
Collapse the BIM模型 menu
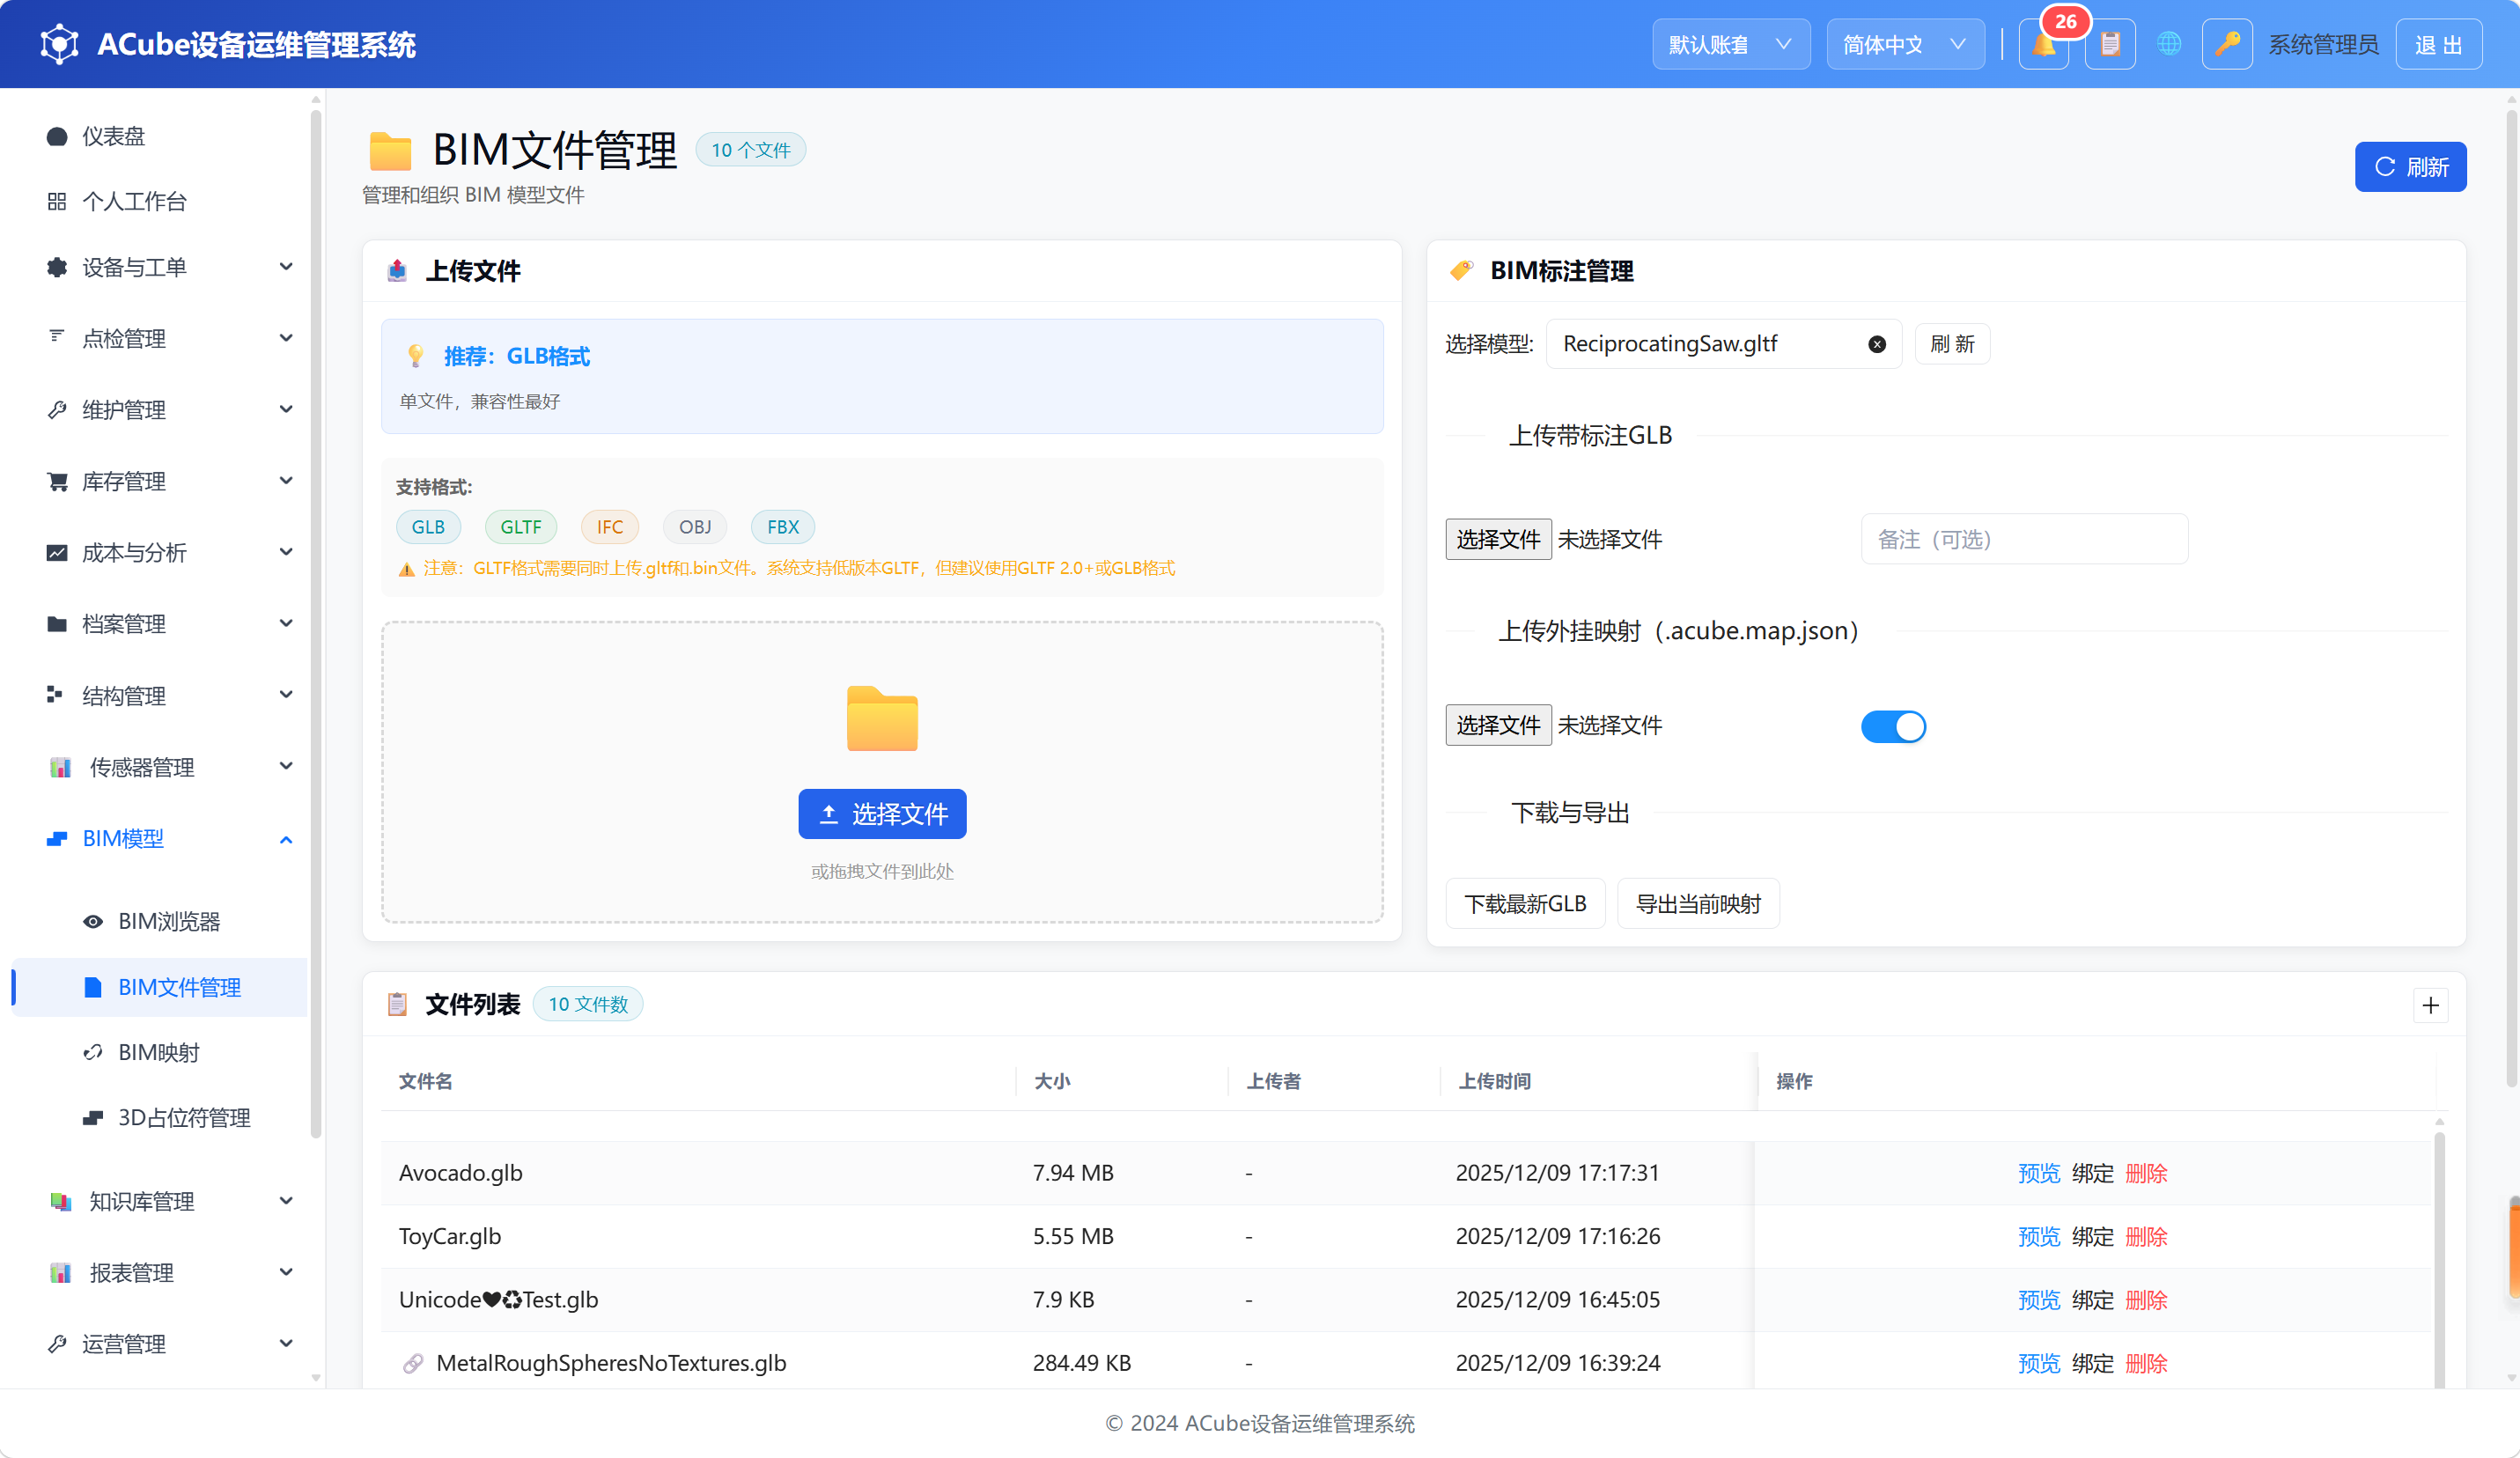pyautogui.click(x=167, y=839)
